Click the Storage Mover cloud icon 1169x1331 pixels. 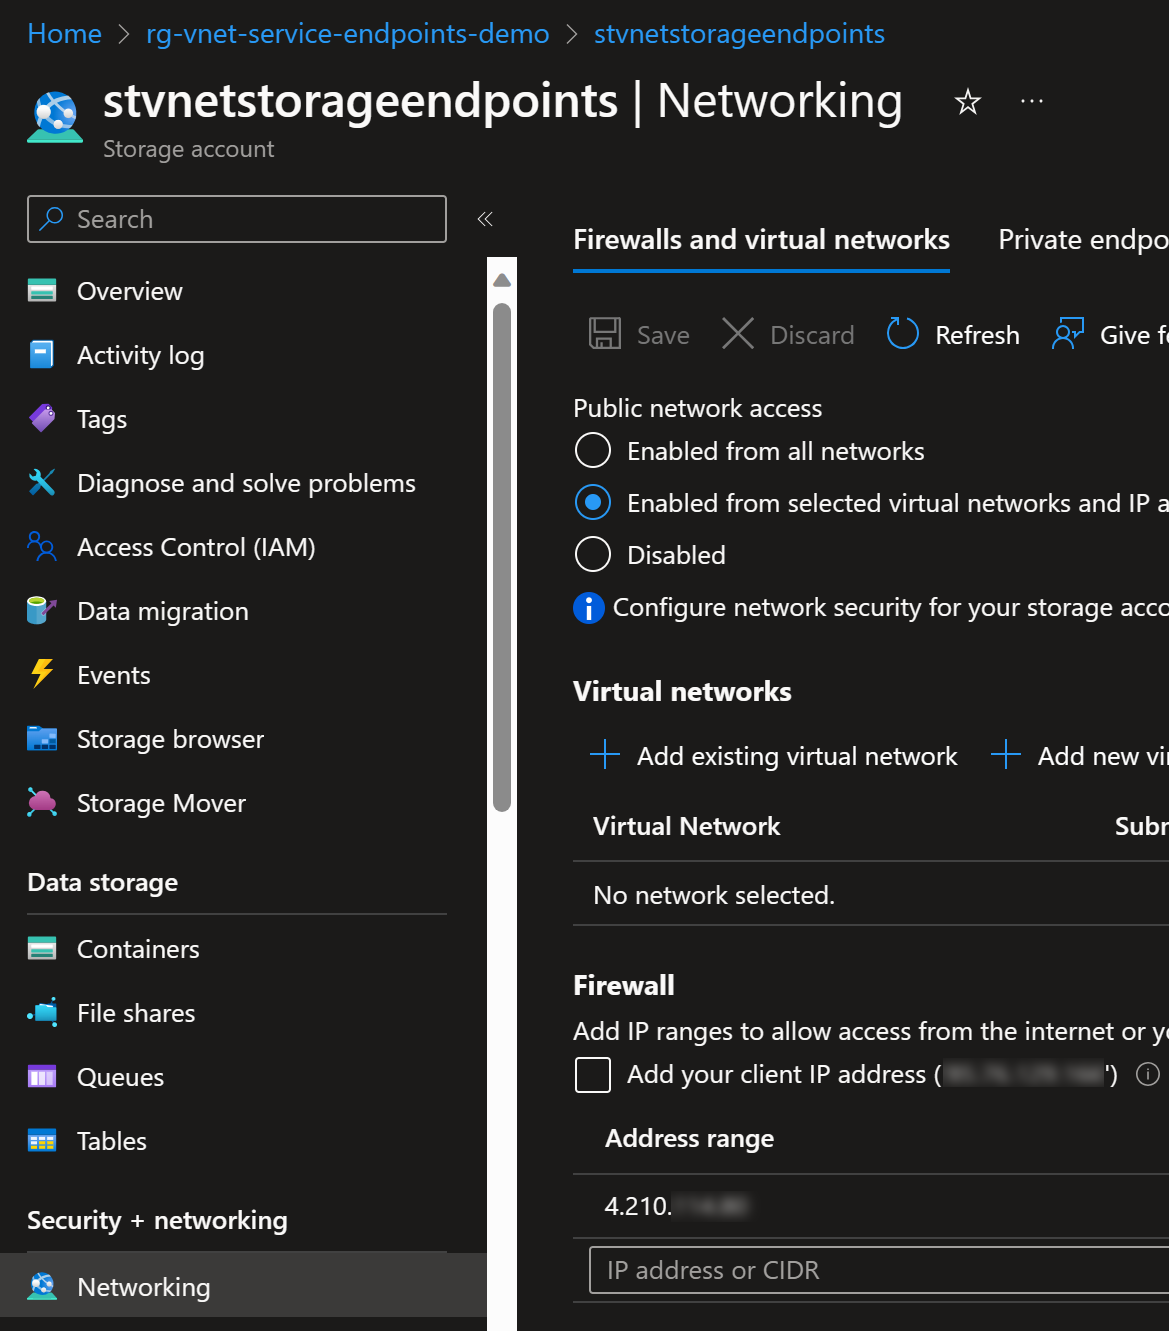pyautogui.click(x=42, y=803)
